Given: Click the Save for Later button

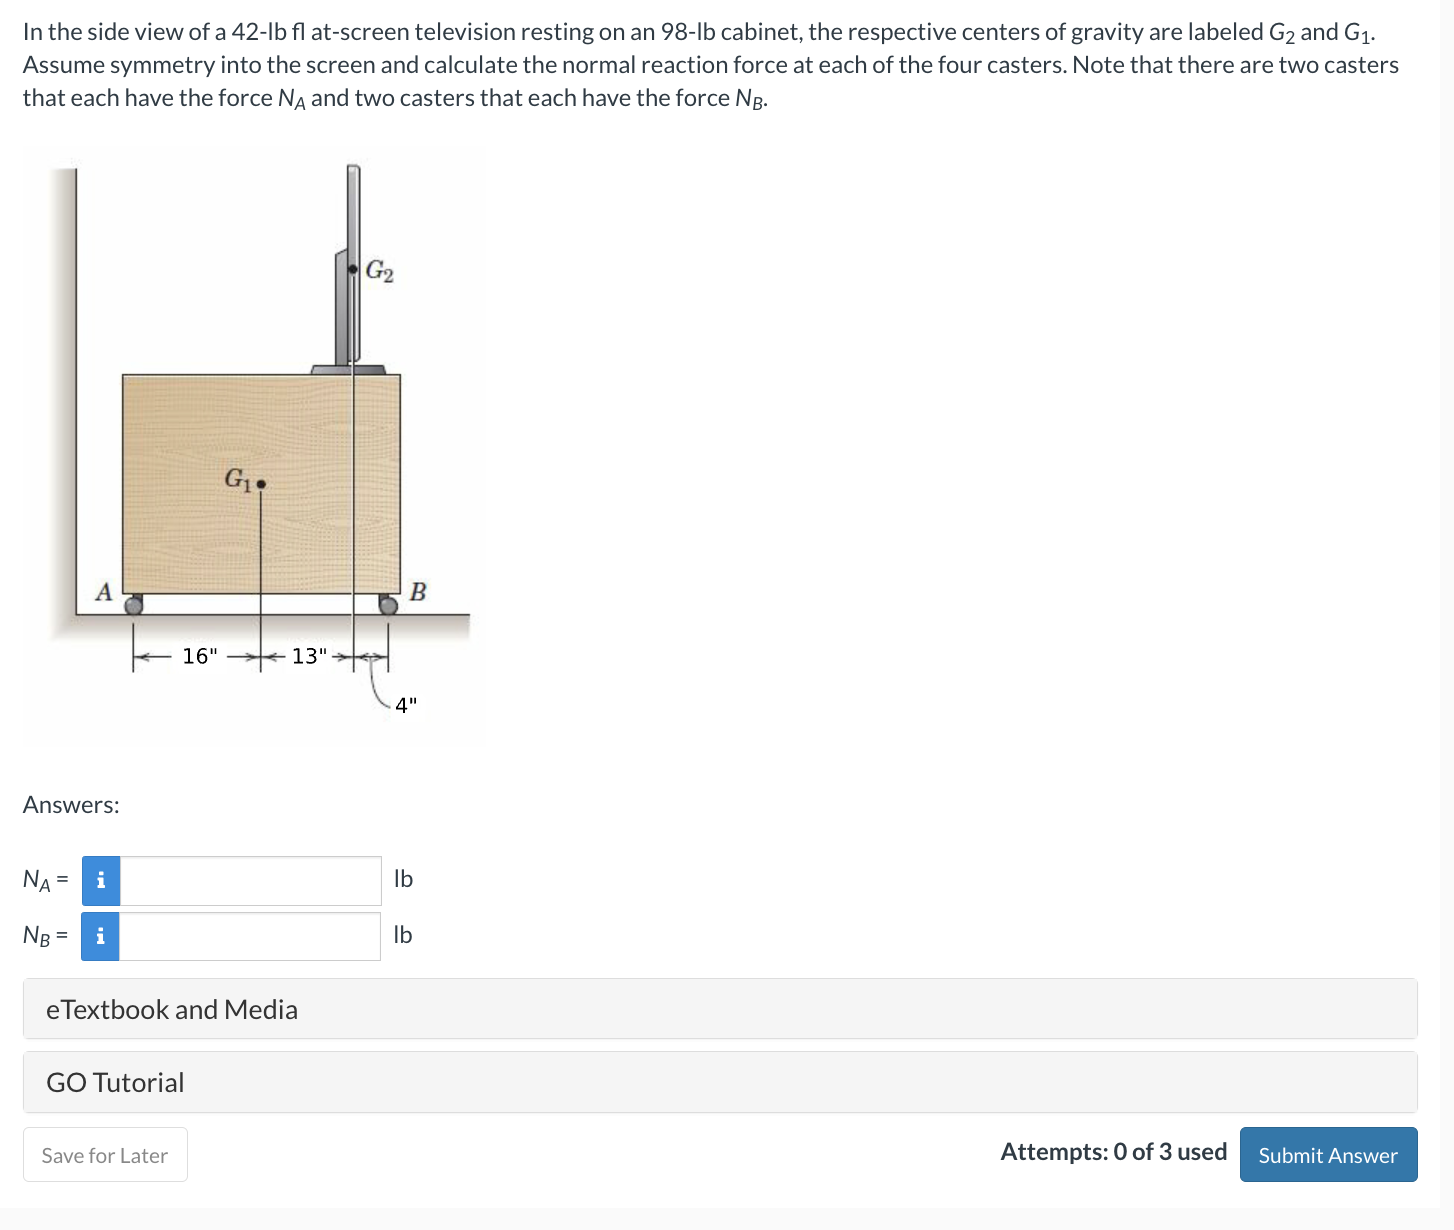Looking at the screenshot, I should tap(104, 1154).
